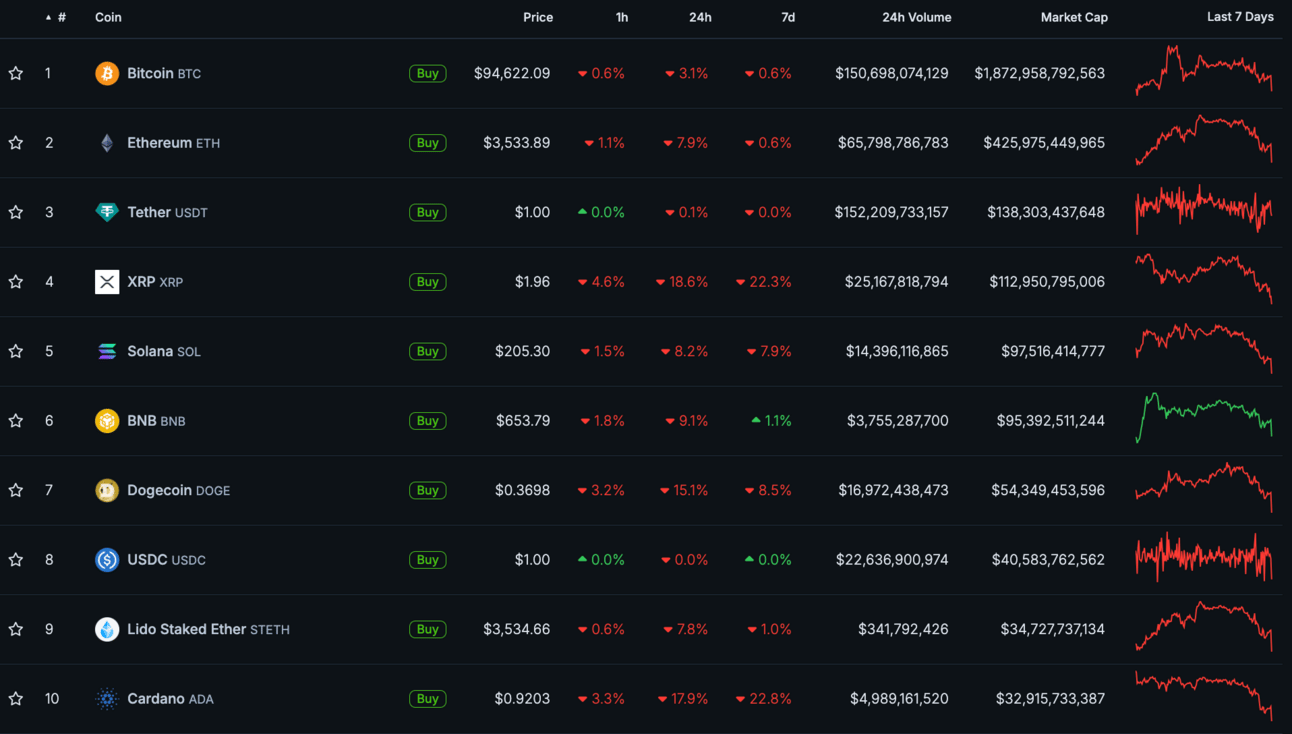
Task: Open the USDC coin page link
Action: [x=166, y=560]
